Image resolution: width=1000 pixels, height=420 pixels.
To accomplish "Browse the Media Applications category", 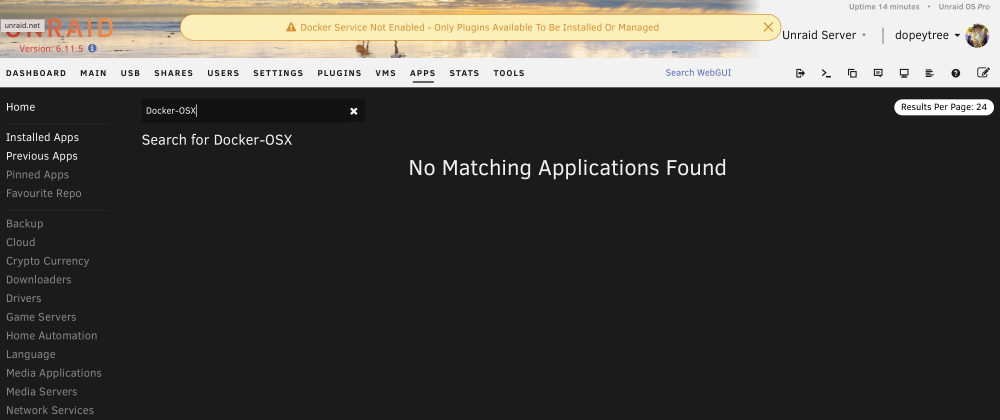I will [54, 373].
